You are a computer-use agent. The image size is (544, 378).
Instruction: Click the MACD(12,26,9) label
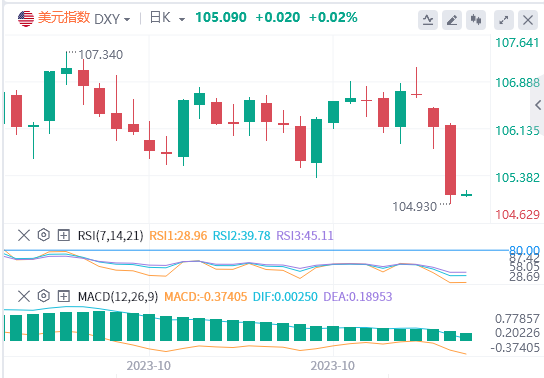[x=118, y=297]
